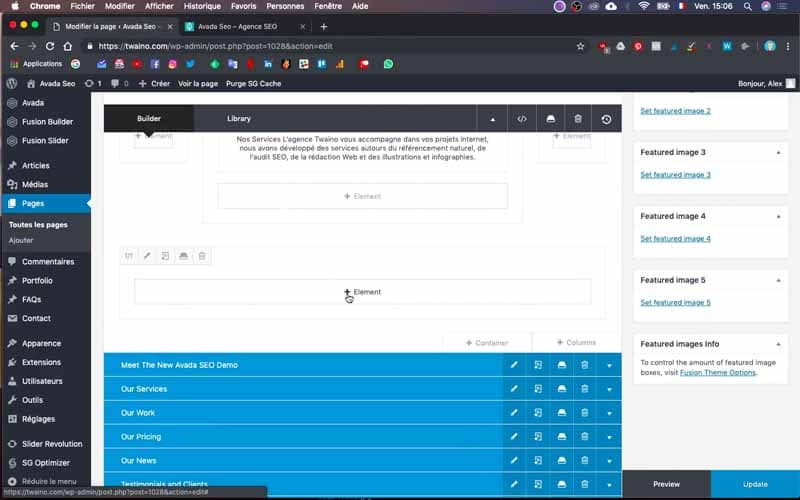The height and width of the screenshot is (500, 800).
Task: Add a new Container
Action: coord(487,343)
